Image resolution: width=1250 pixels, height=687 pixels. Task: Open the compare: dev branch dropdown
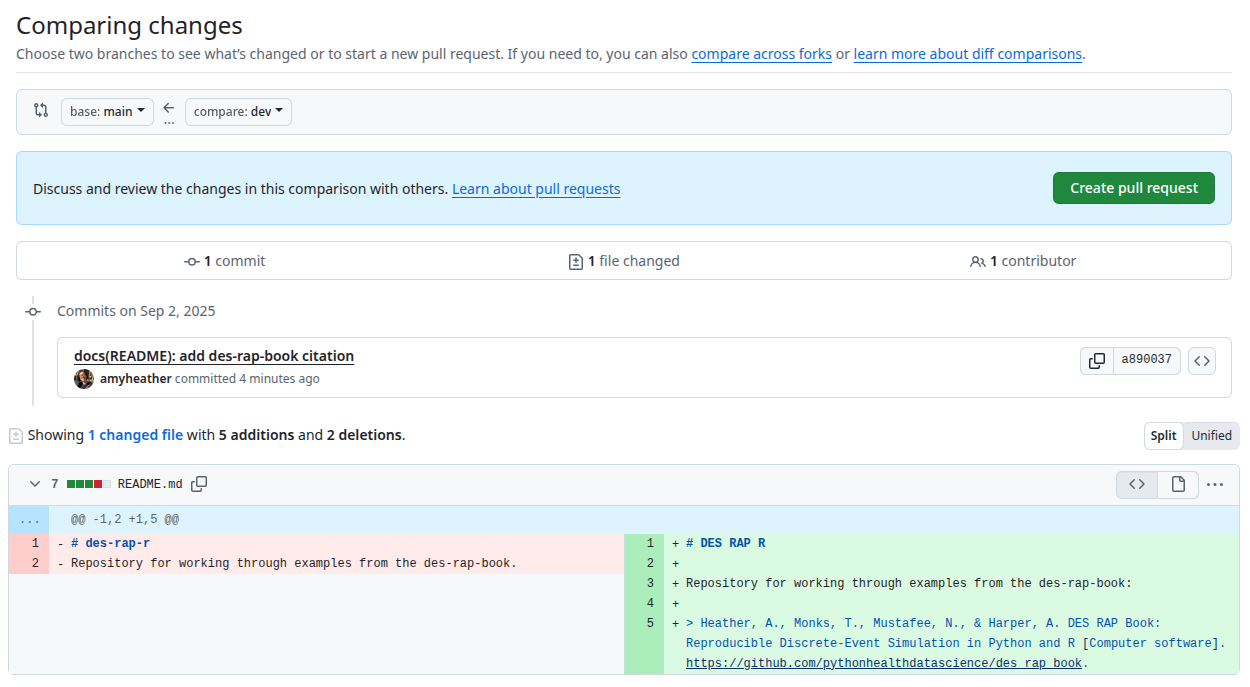click(238, 112)
